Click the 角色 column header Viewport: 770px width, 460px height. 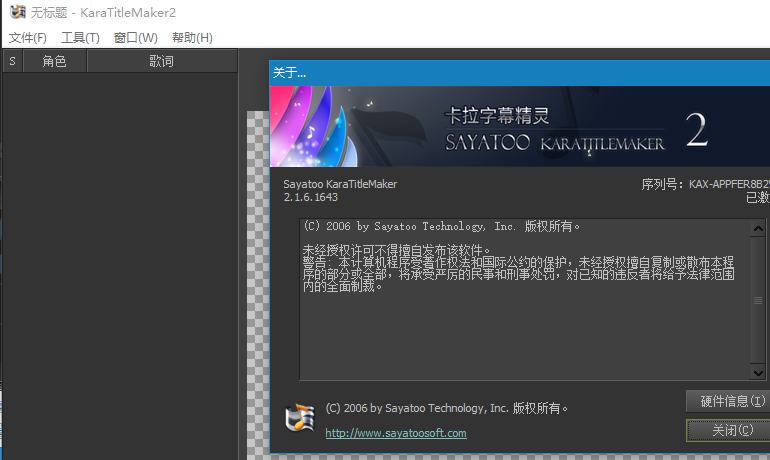55,61
